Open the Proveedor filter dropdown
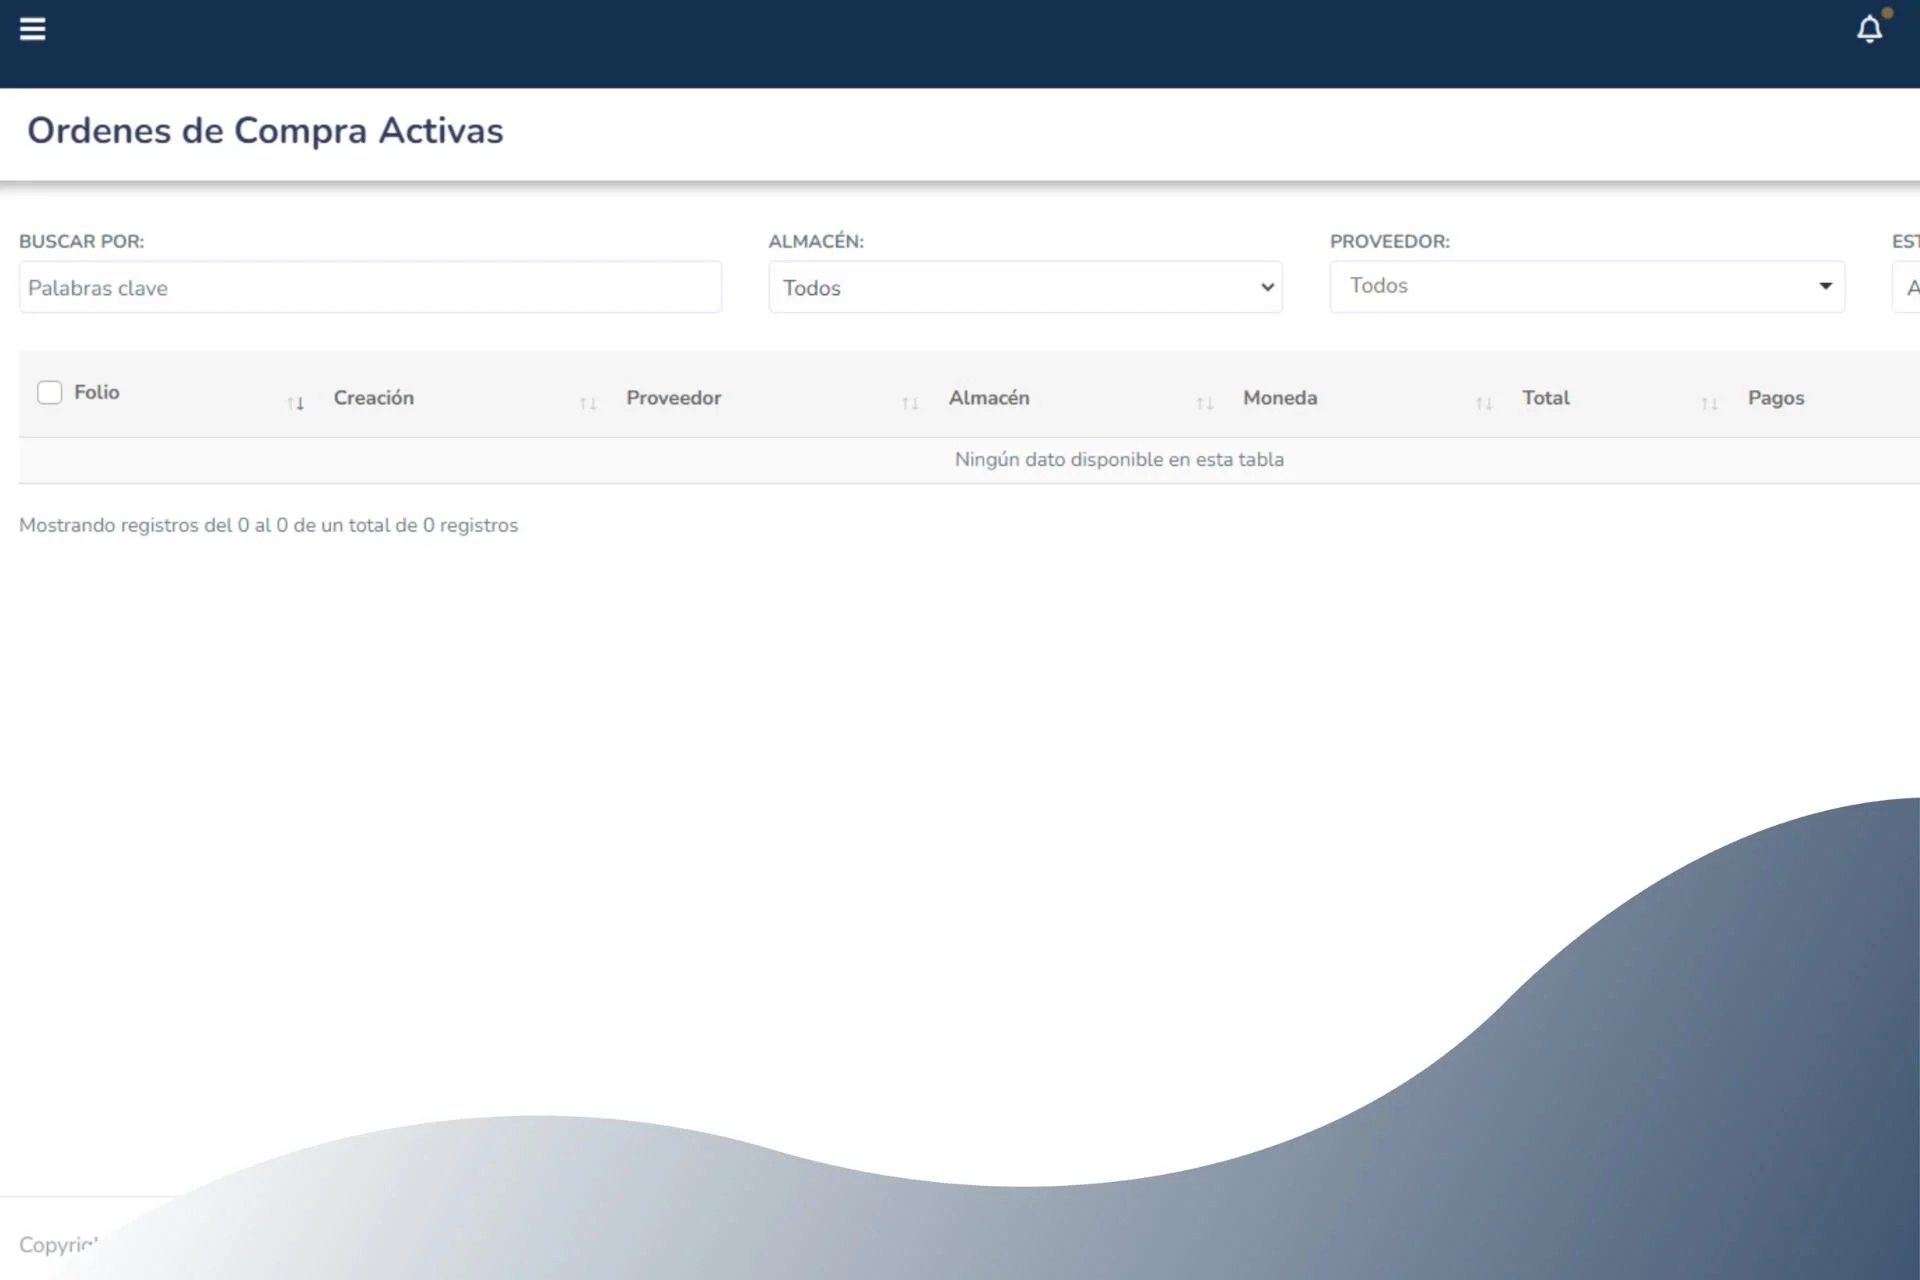This screenshot has width=1920, height=1280. [1586, 287]
